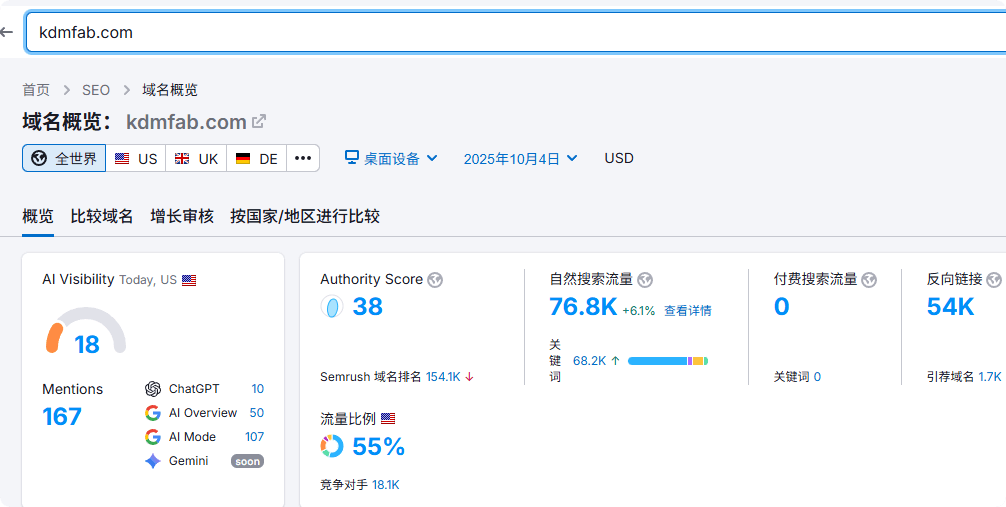Open organic traffic value 76.8K
Viewport: 1006px width, 507px height.
click(583, 307)
